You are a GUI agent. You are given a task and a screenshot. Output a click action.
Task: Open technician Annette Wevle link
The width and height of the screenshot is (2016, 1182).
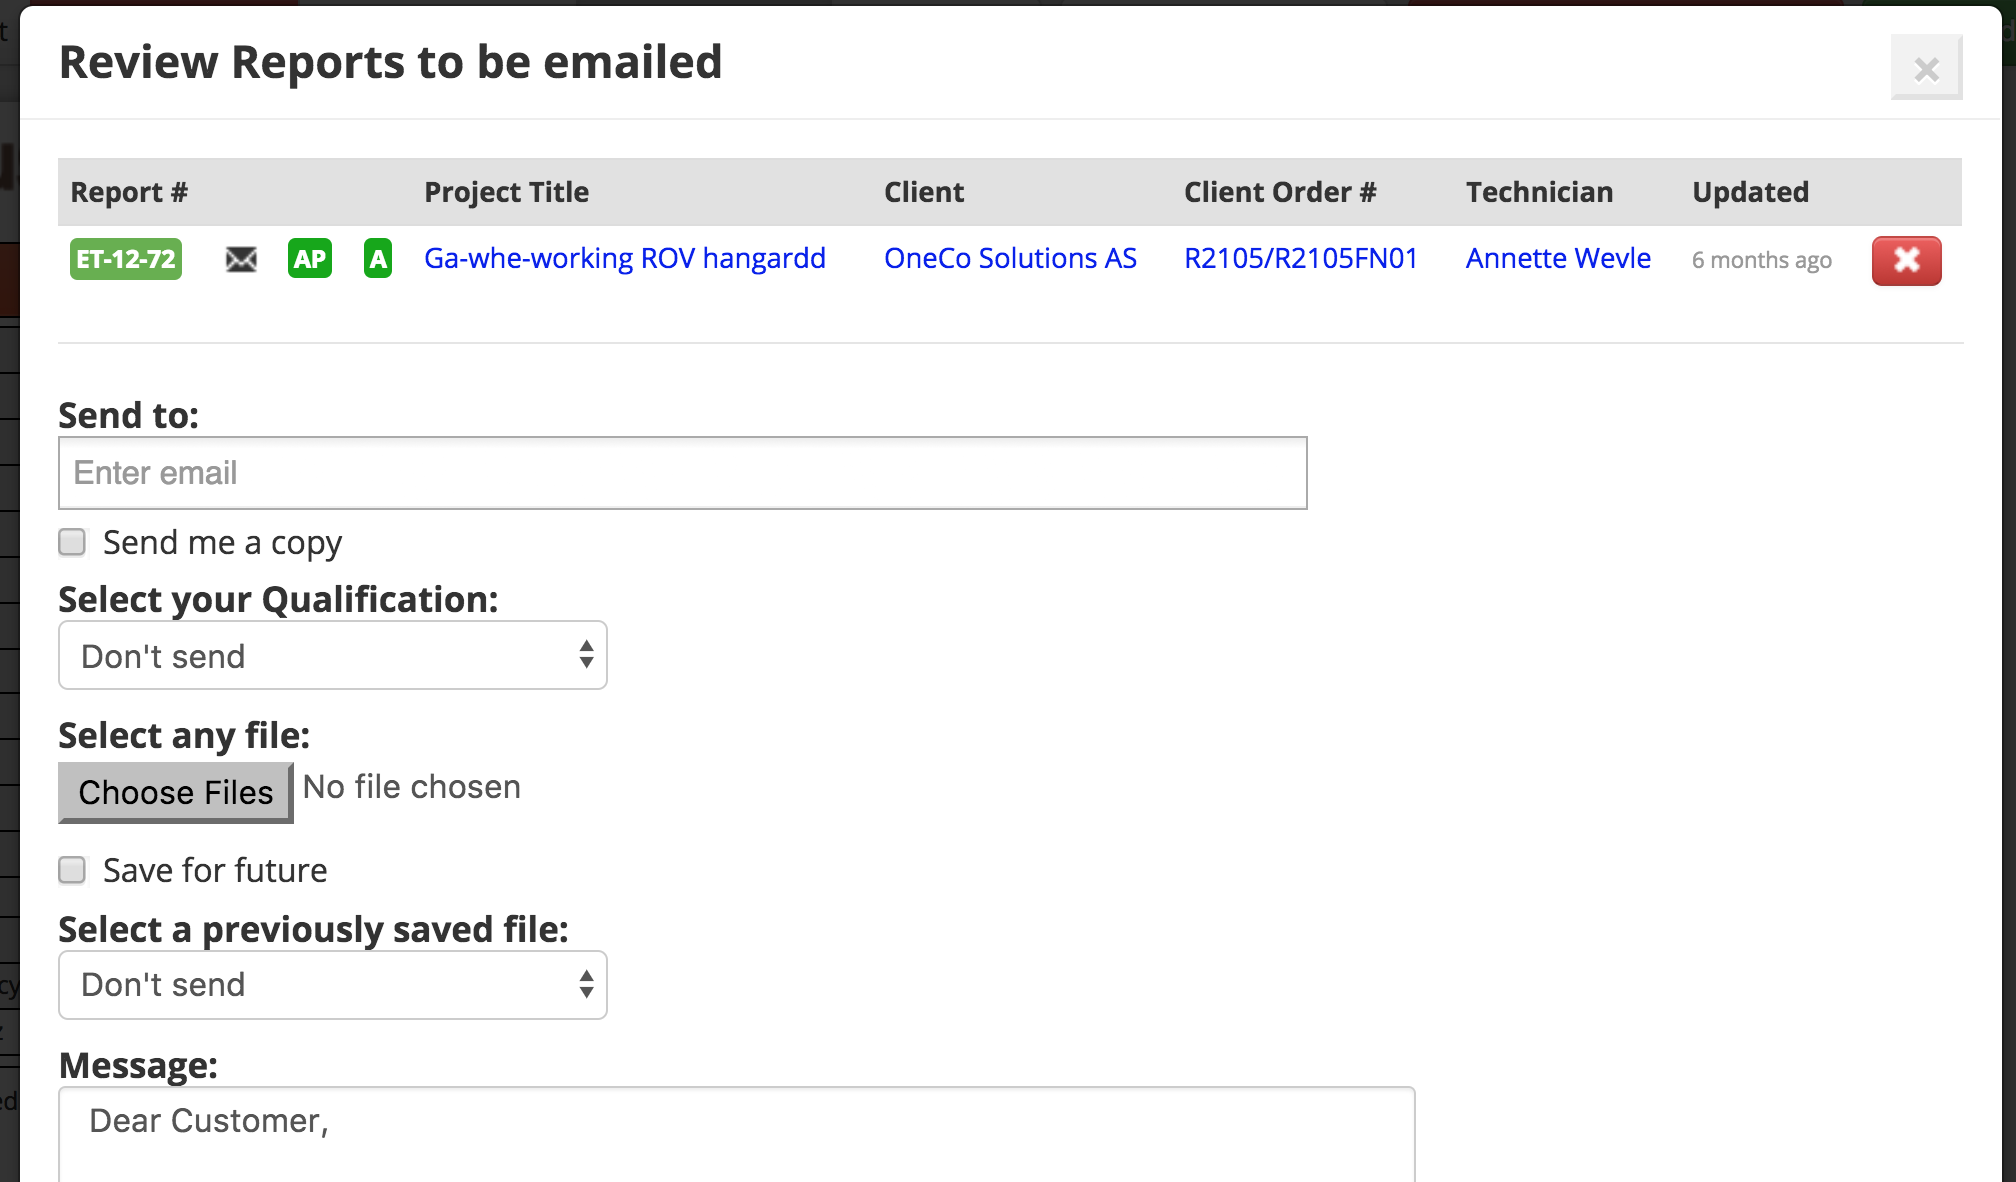coord(1558,258)
